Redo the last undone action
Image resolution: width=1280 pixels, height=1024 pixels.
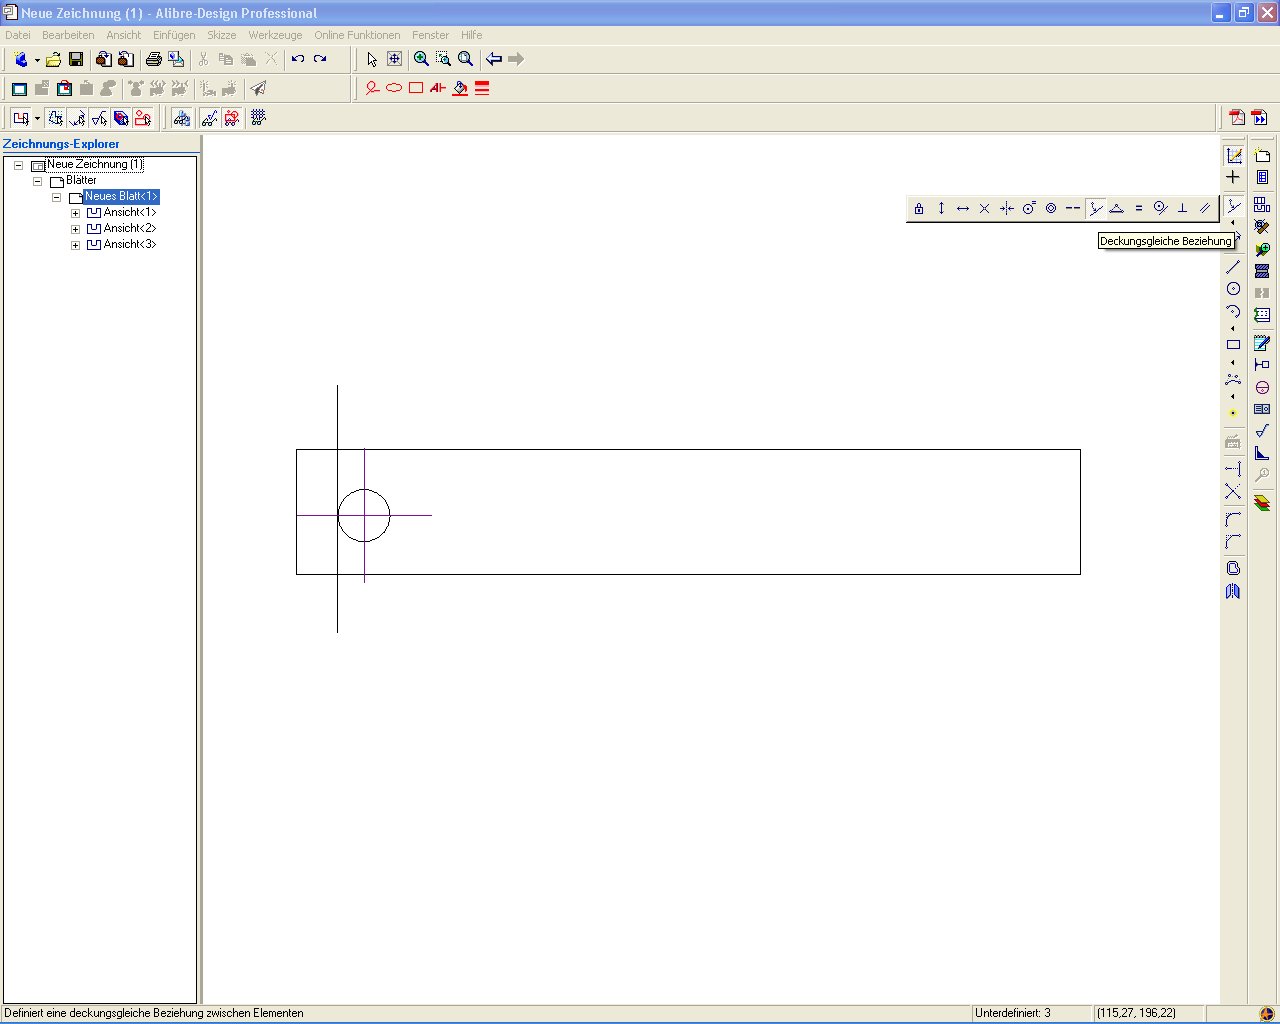tap(320, 60)
